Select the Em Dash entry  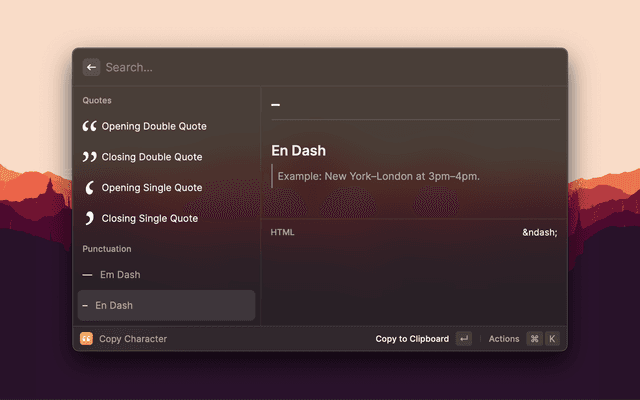119,274
